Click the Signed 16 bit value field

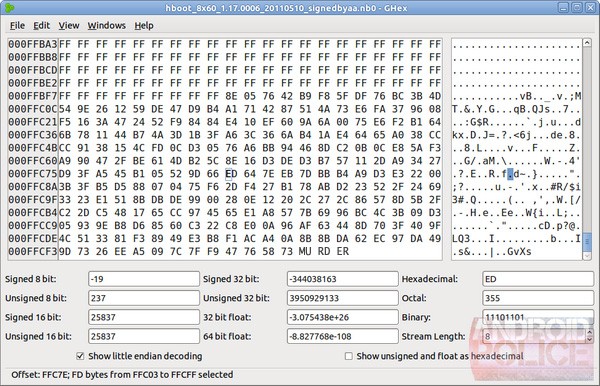pyautogui.click(x=143, y=317)
